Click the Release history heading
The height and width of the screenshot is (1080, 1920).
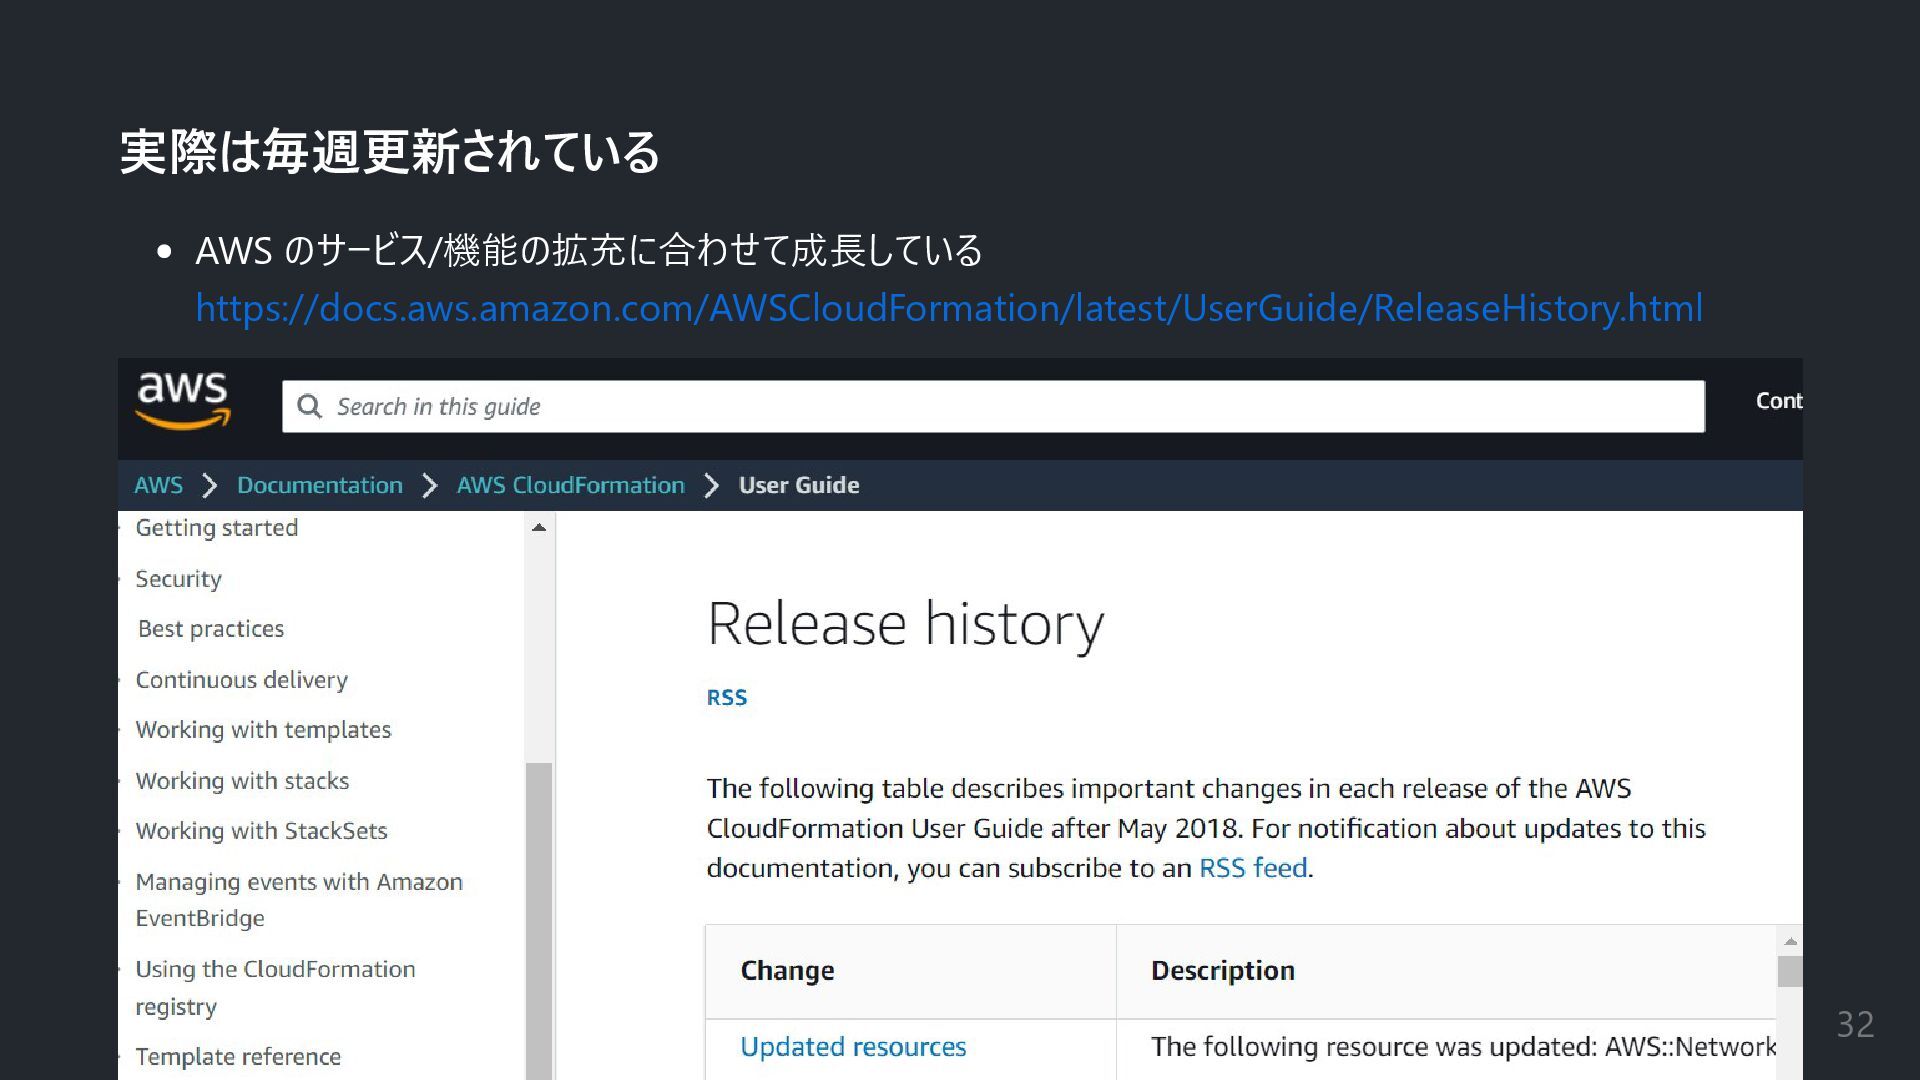pyautogui.click(x=905, y=624)
